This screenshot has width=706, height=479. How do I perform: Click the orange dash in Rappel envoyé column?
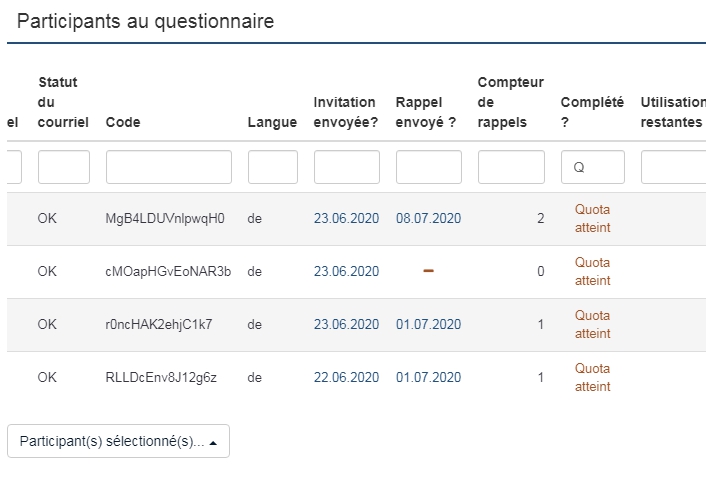[x=428, y=272]
